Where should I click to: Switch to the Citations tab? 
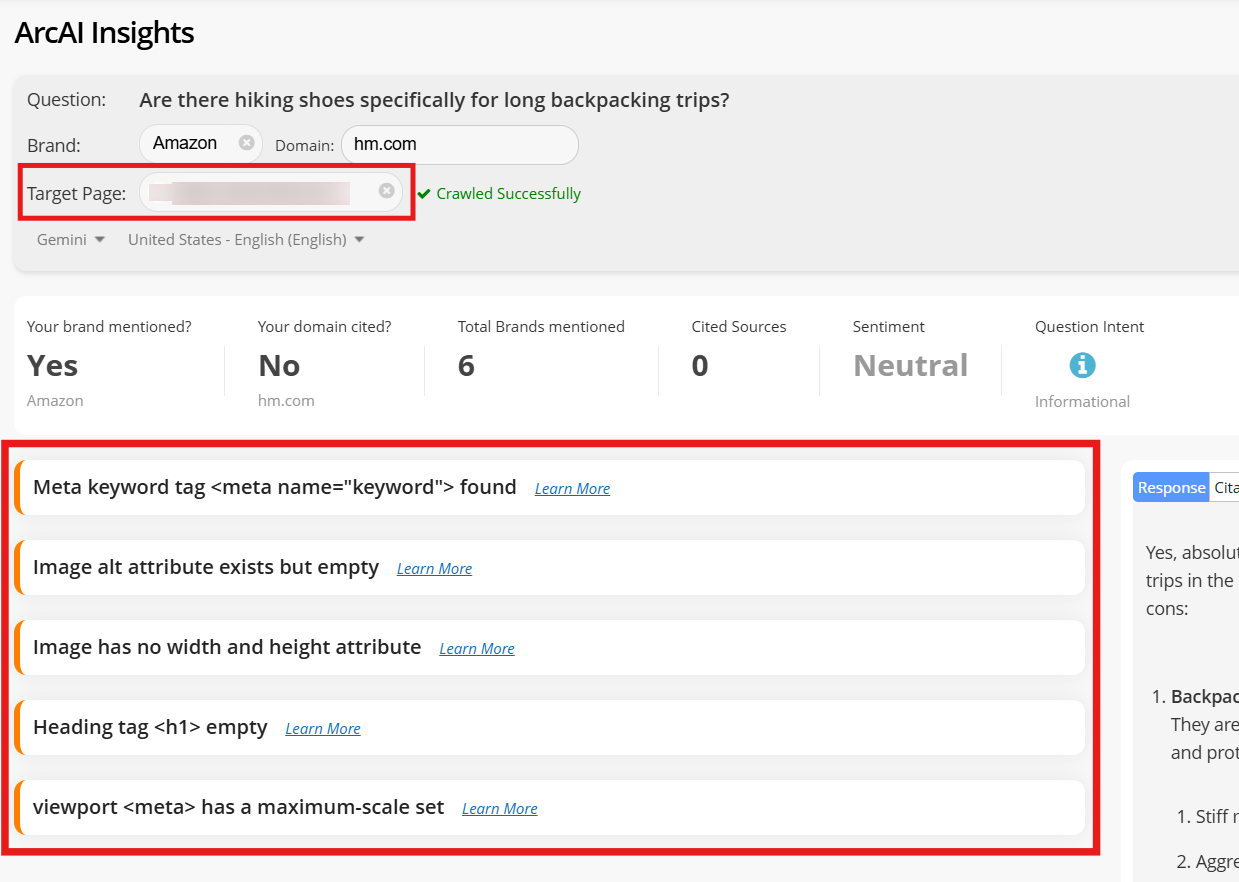tap(1225, 487)
